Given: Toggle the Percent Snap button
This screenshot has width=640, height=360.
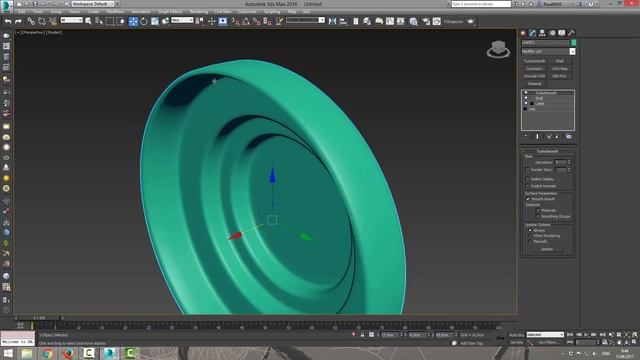Looking at the screenshot, I should point(256,21).
